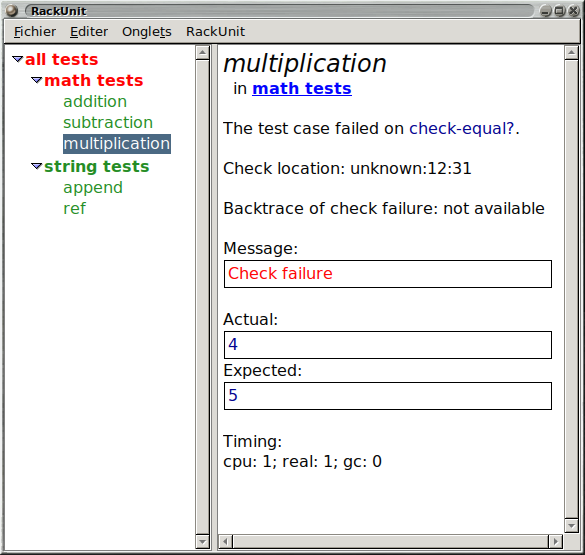Viewport: 585px width, 555px height.
Task: Open the RackUnit menu
Action: click(x=215, y=32)
